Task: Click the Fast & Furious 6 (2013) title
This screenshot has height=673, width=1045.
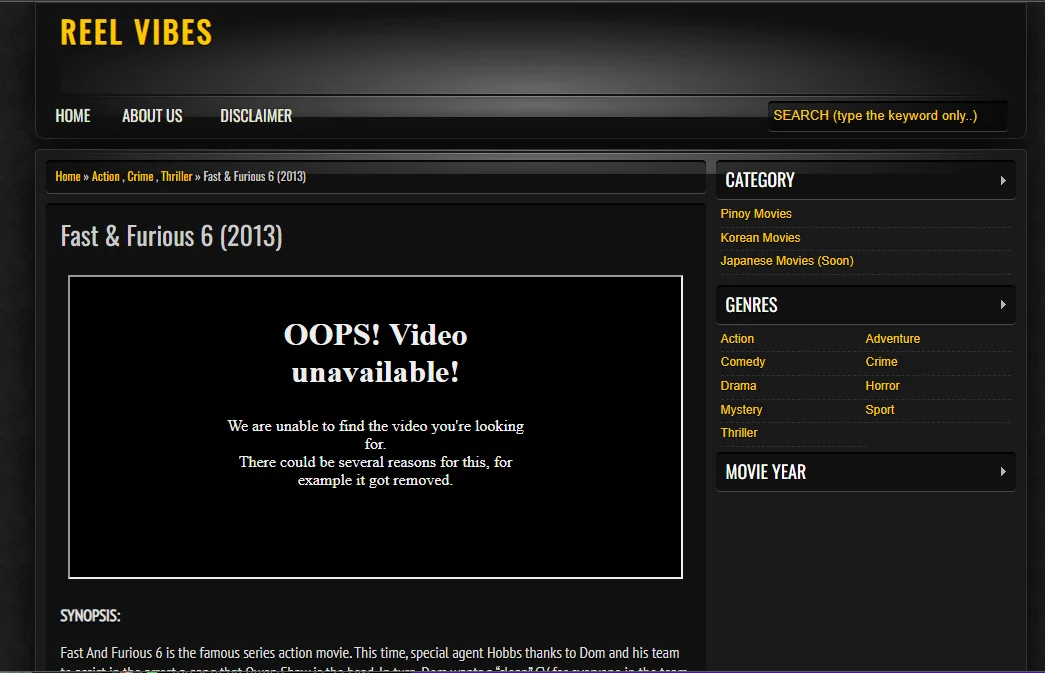Action: pos(171,237)
